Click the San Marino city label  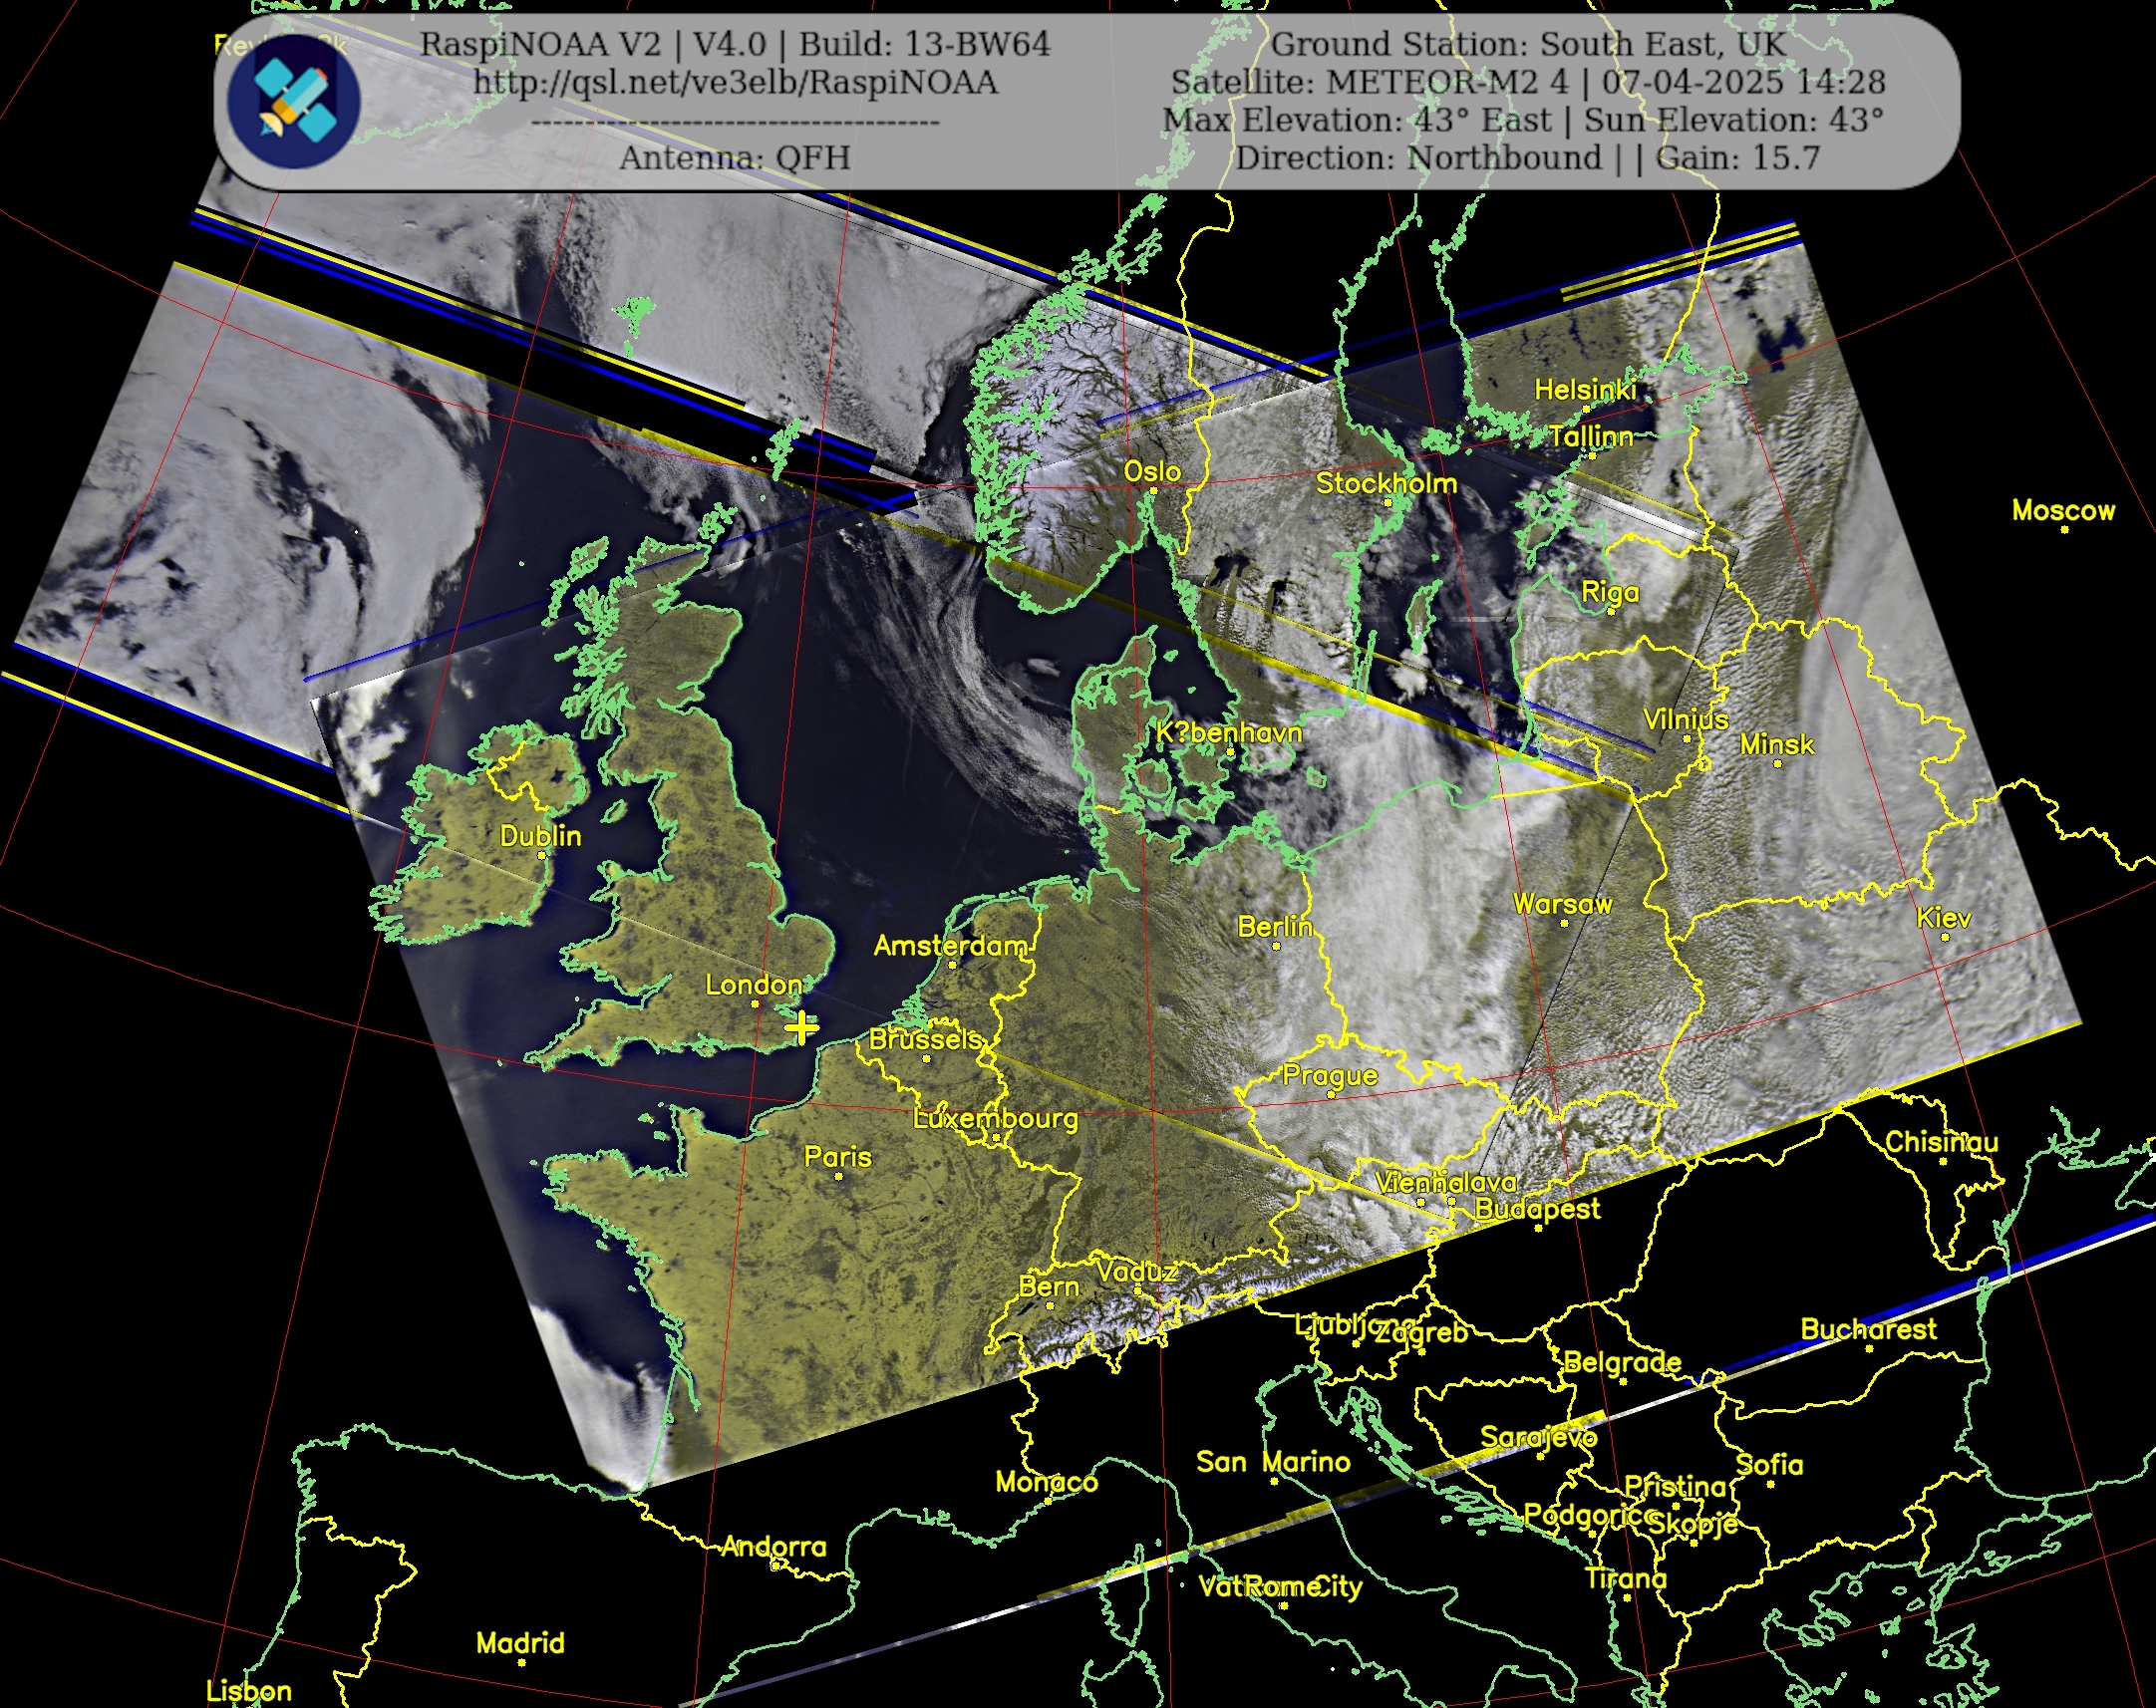click(1273, 1462)
